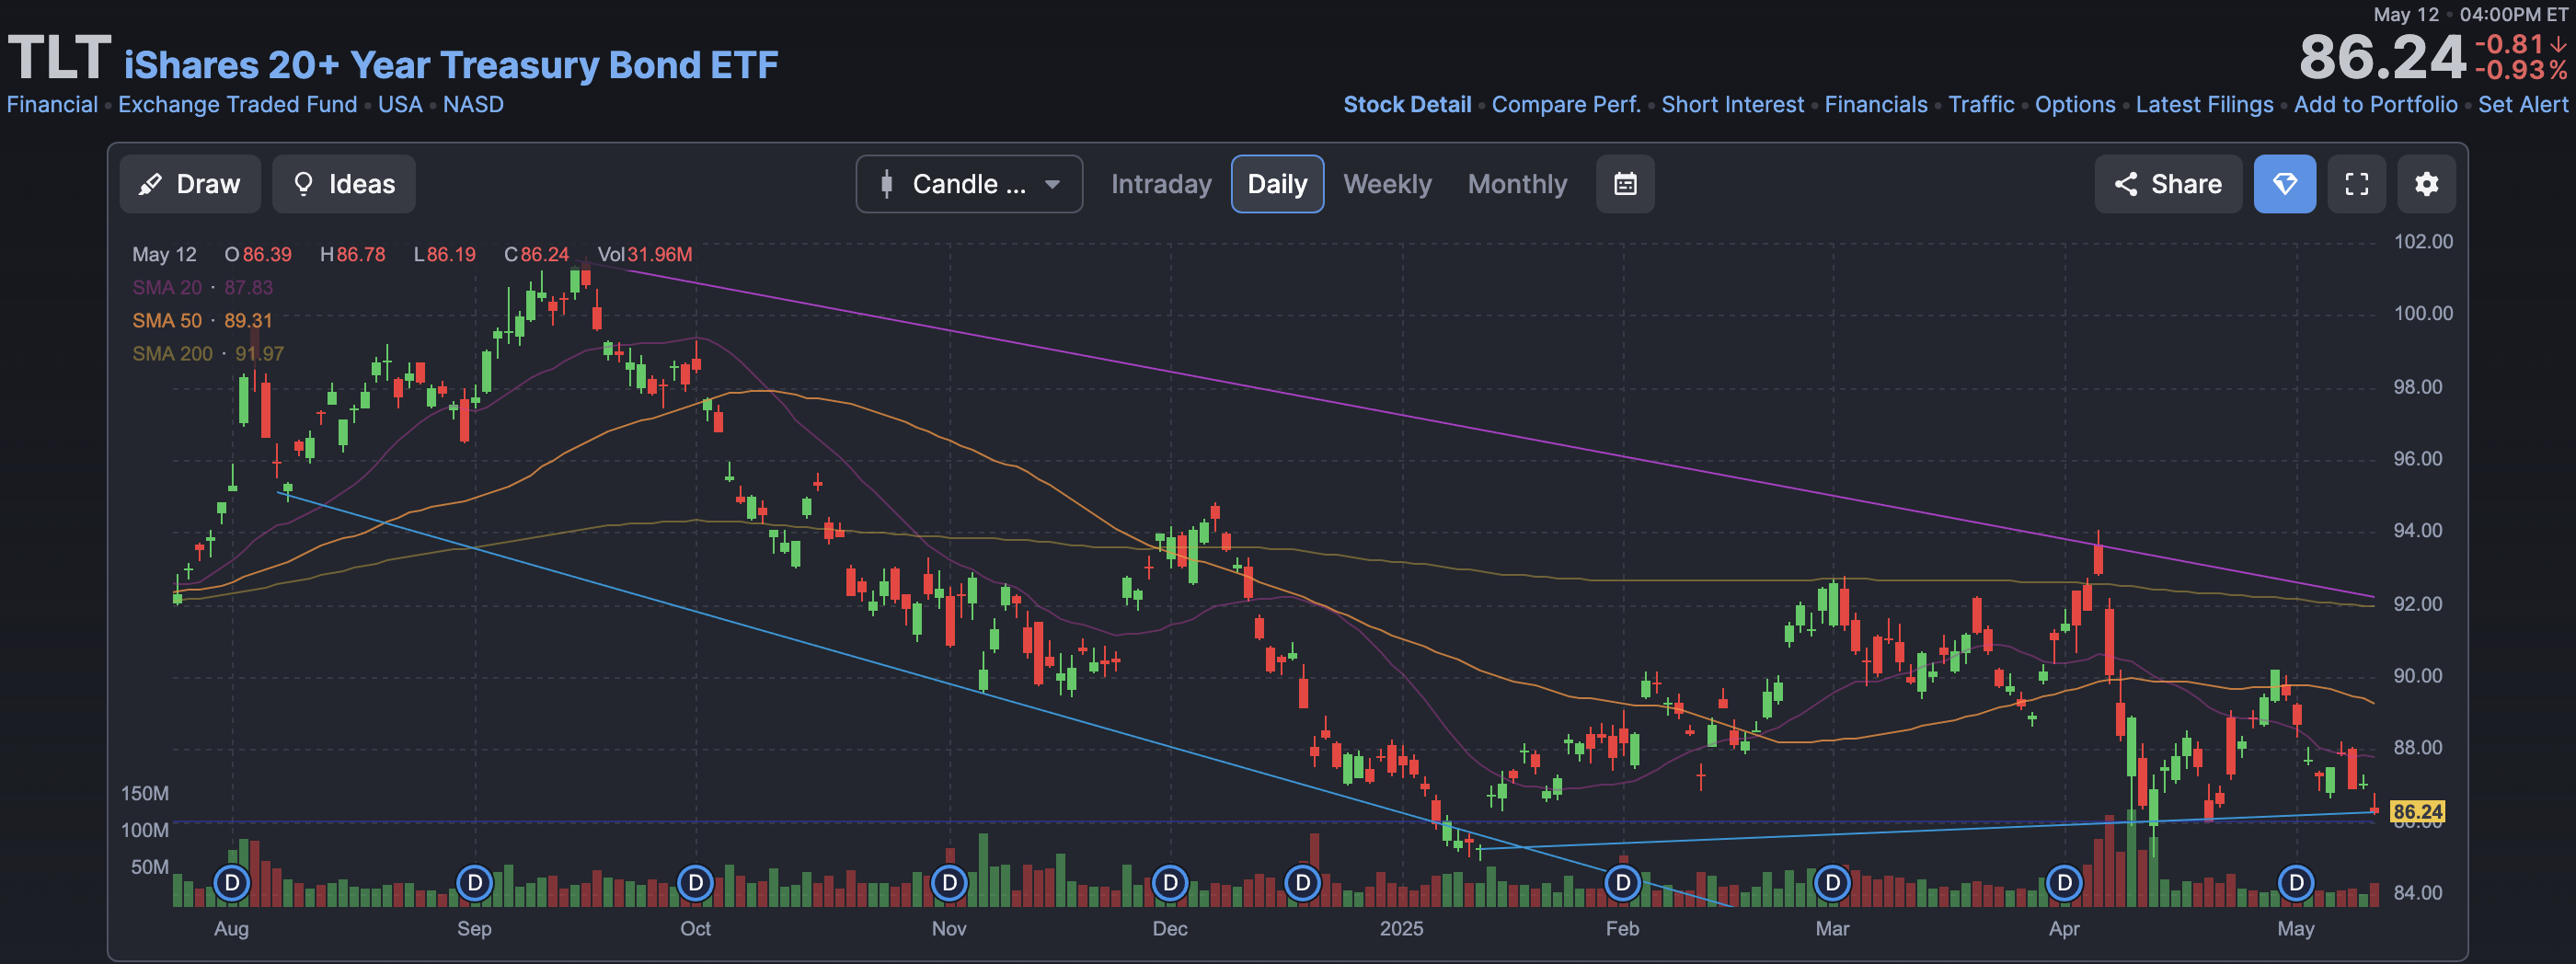This screenshot has height=964, width=2576.
Task: Switch to Weekly timeframe
Action: 1387,184
